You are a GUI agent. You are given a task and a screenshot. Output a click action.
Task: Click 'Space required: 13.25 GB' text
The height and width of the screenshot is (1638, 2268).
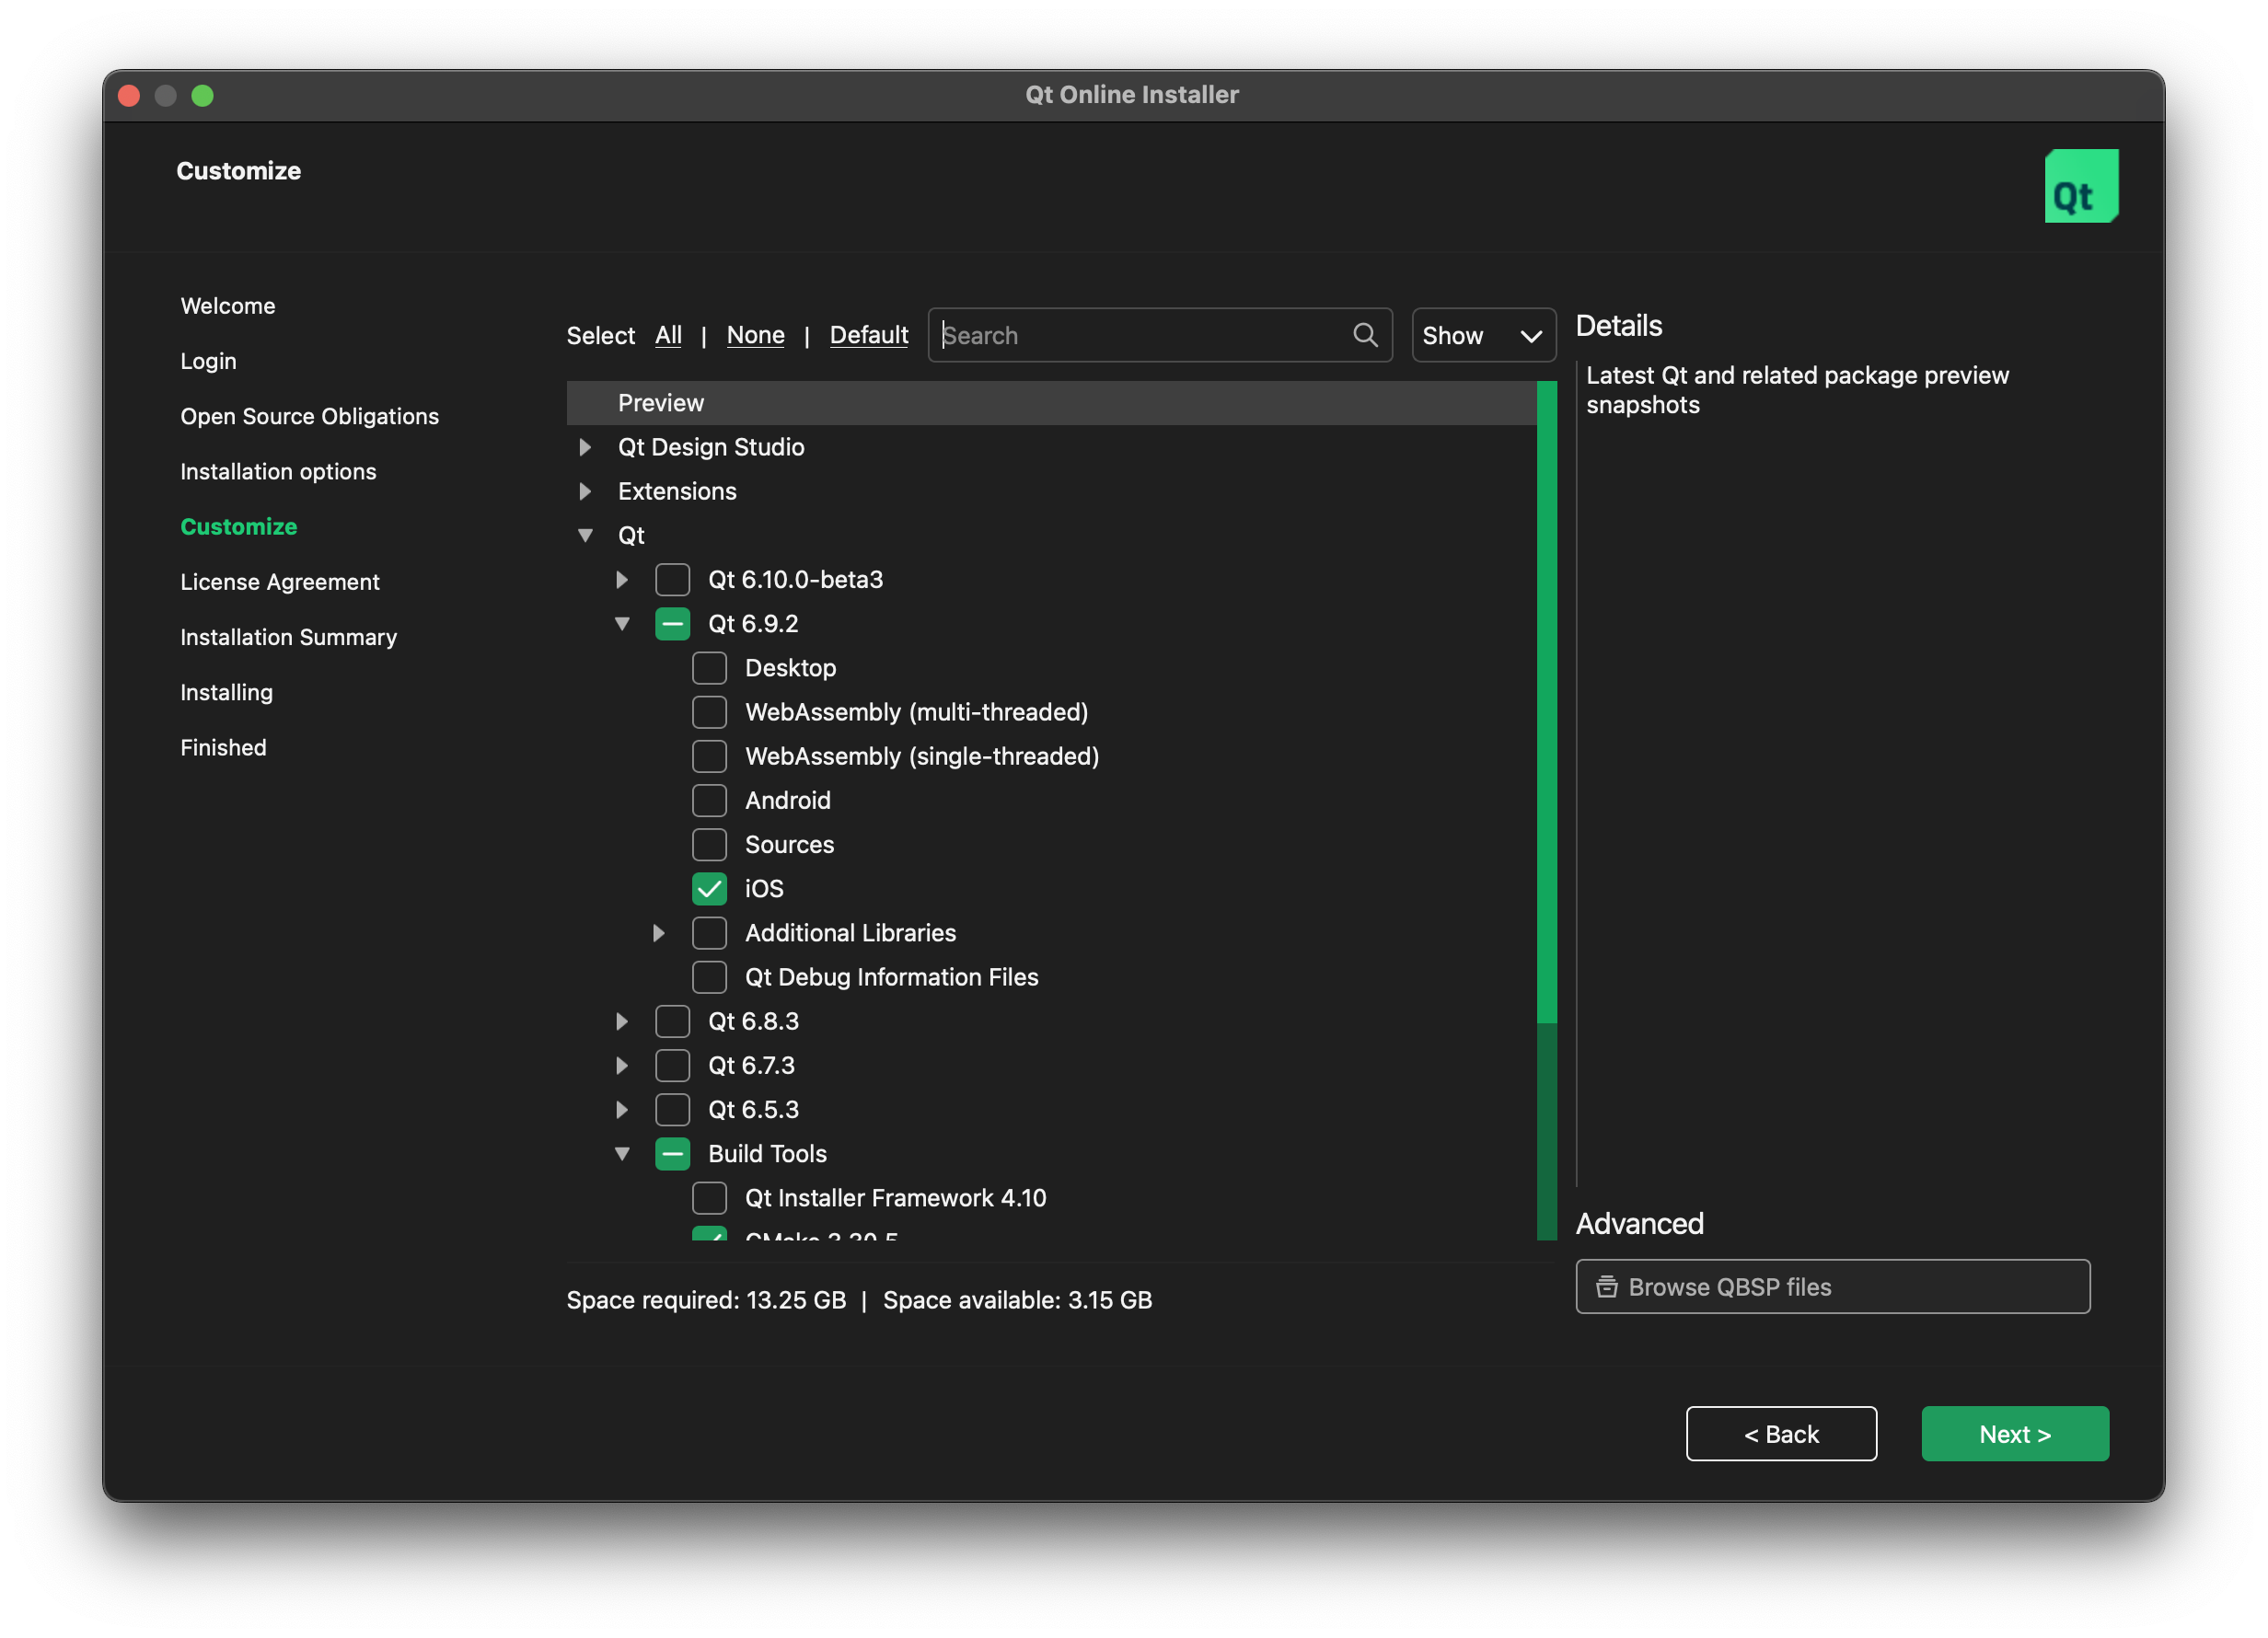[x=706, y=1300]
